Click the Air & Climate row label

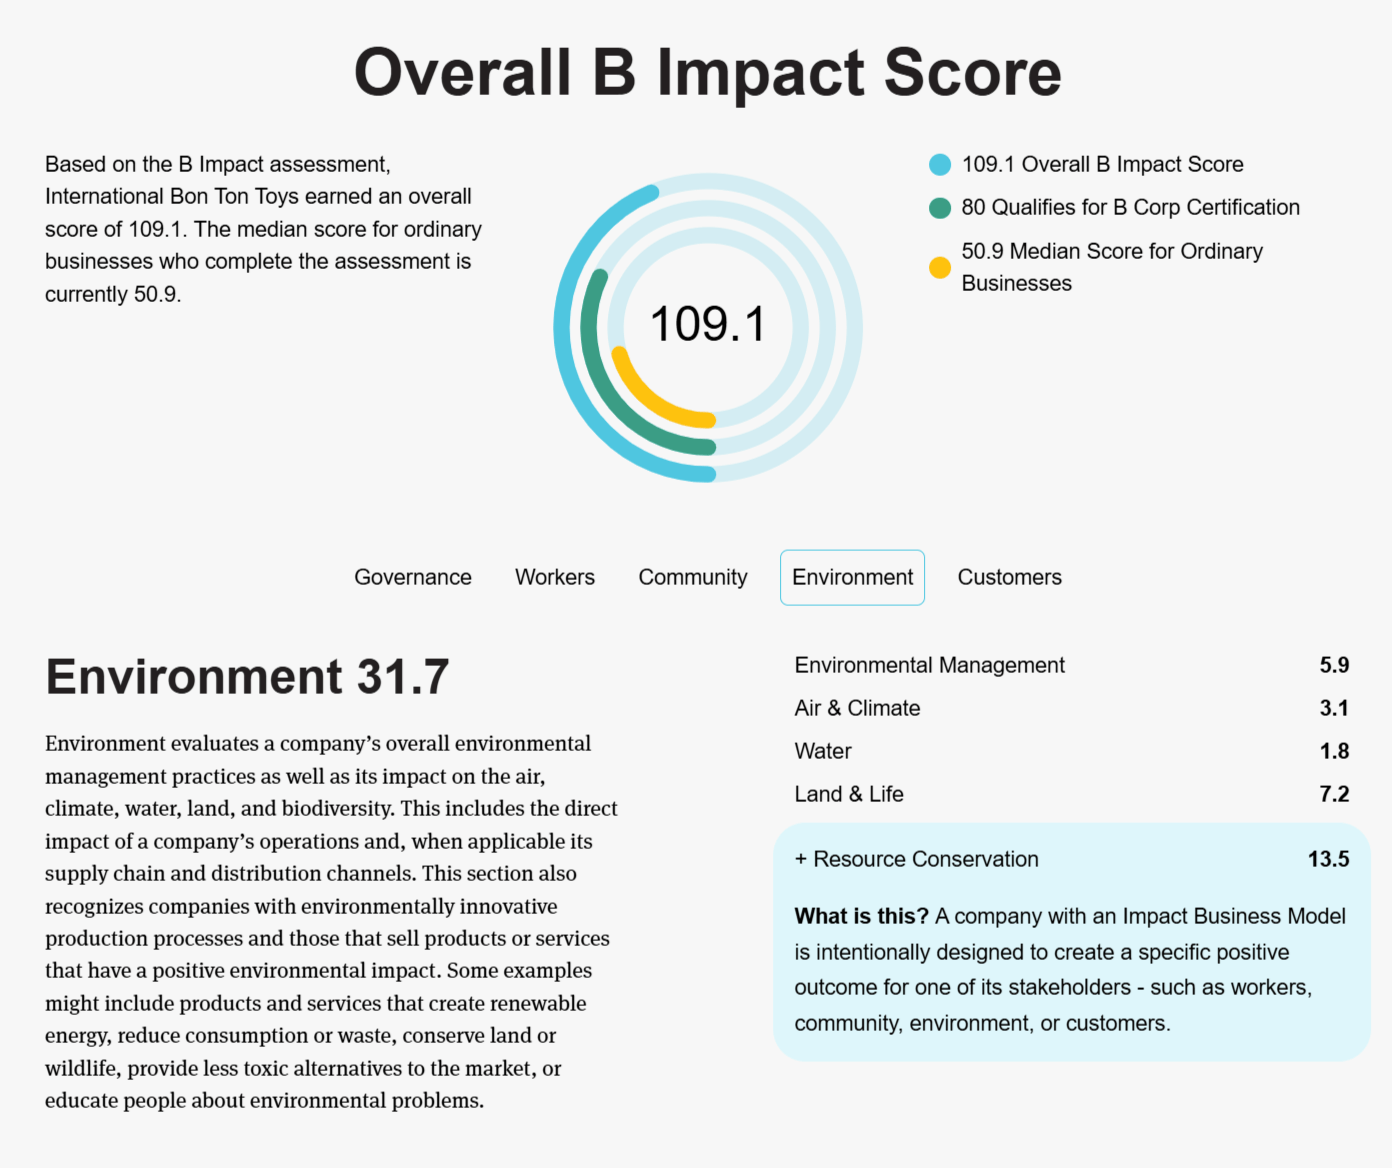pyautogui.click(x=857, y=708)
